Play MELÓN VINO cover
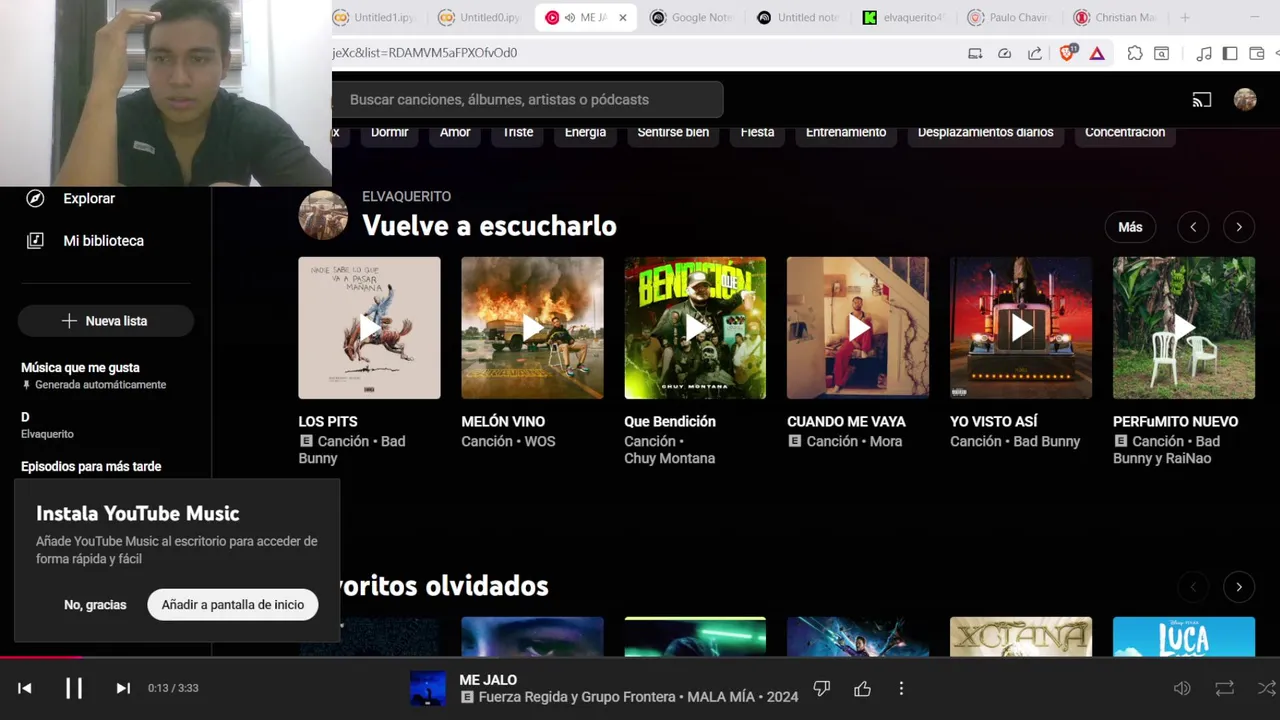This screenshot has width=1280, height=720. pos(532,328)
